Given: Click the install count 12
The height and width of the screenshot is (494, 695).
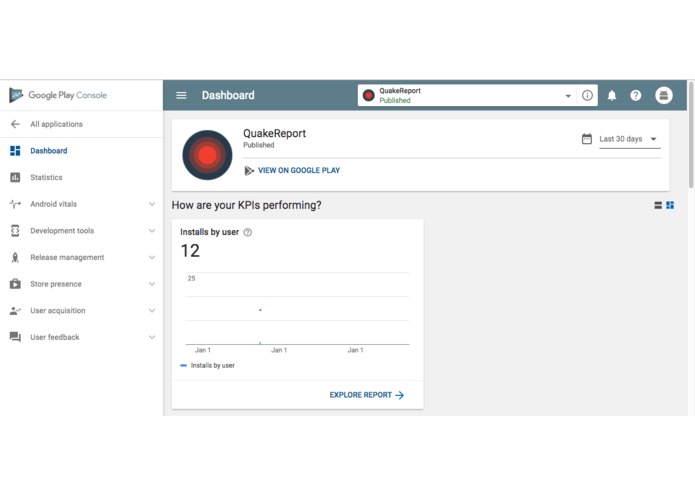Looking at the screenshot, I should point(190,251).
